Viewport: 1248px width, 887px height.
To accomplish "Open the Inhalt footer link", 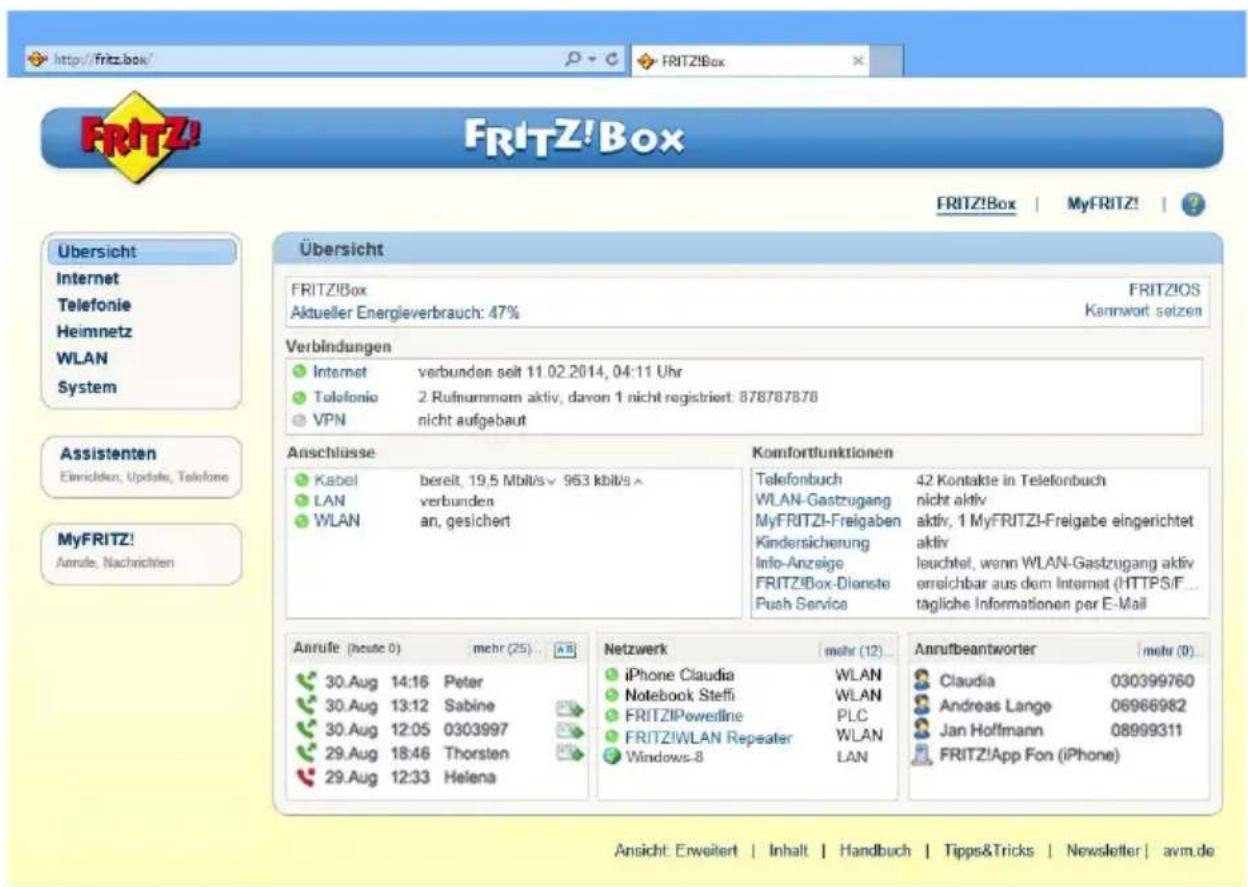I will click(788, 850).
